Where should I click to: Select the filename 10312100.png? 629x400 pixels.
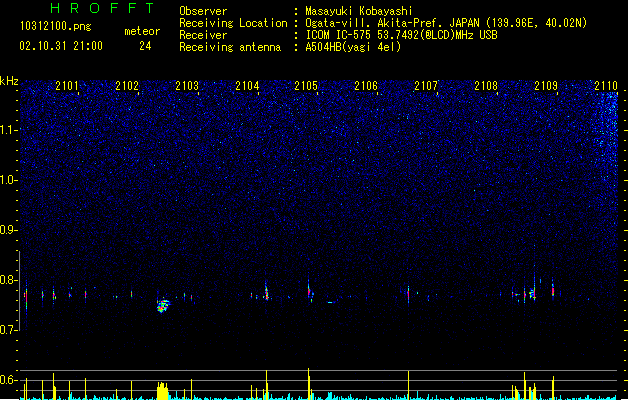coord(56,26)
